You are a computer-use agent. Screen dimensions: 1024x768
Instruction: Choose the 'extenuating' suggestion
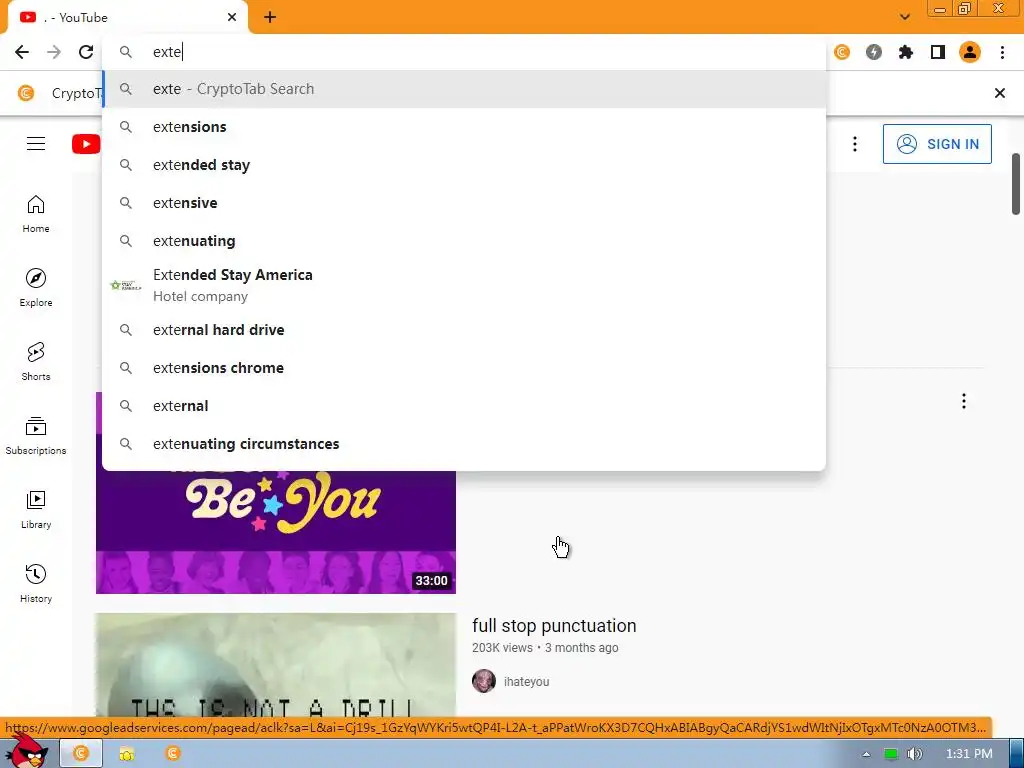click(x=464, y=240)
